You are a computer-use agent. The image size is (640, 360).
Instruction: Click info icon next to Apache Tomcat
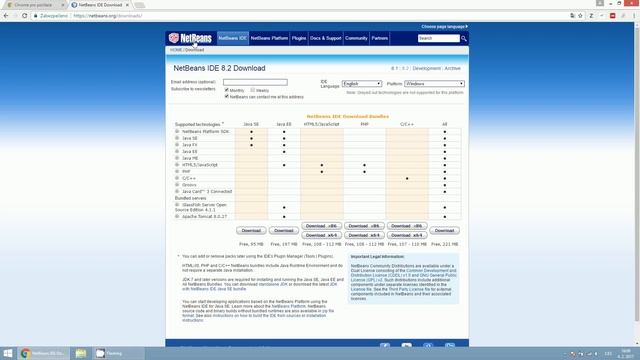pos(177,216)
